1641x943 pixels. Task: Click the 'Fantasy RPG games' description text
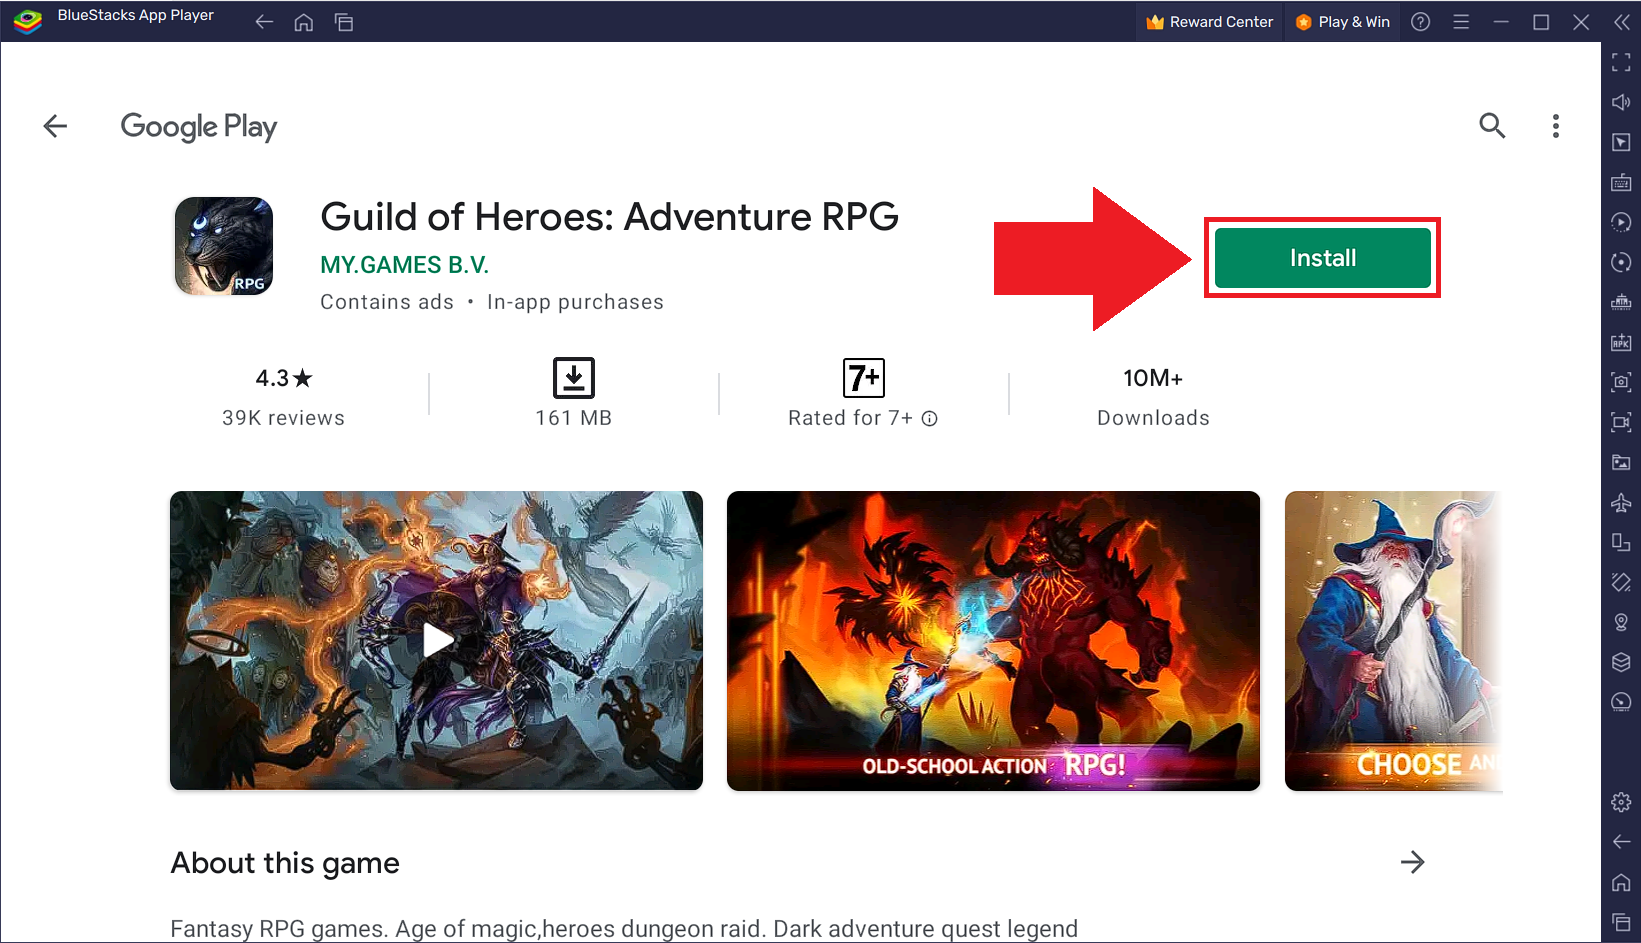[x=624, y=929]
